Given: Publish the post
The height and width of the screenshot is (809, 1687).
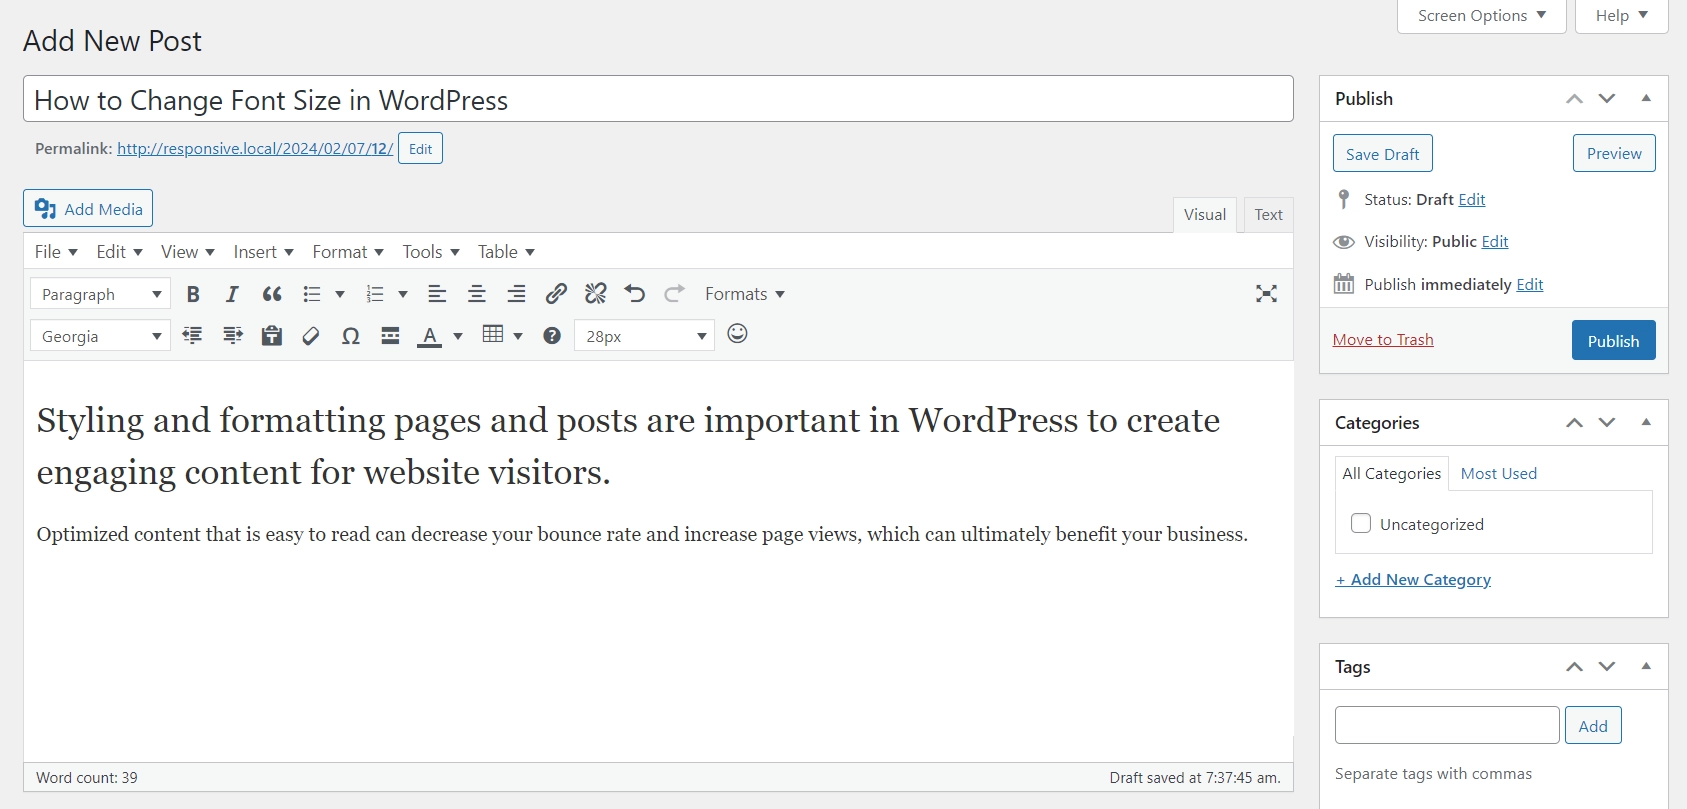Looking at the screenshot, I should (1614, 340).
